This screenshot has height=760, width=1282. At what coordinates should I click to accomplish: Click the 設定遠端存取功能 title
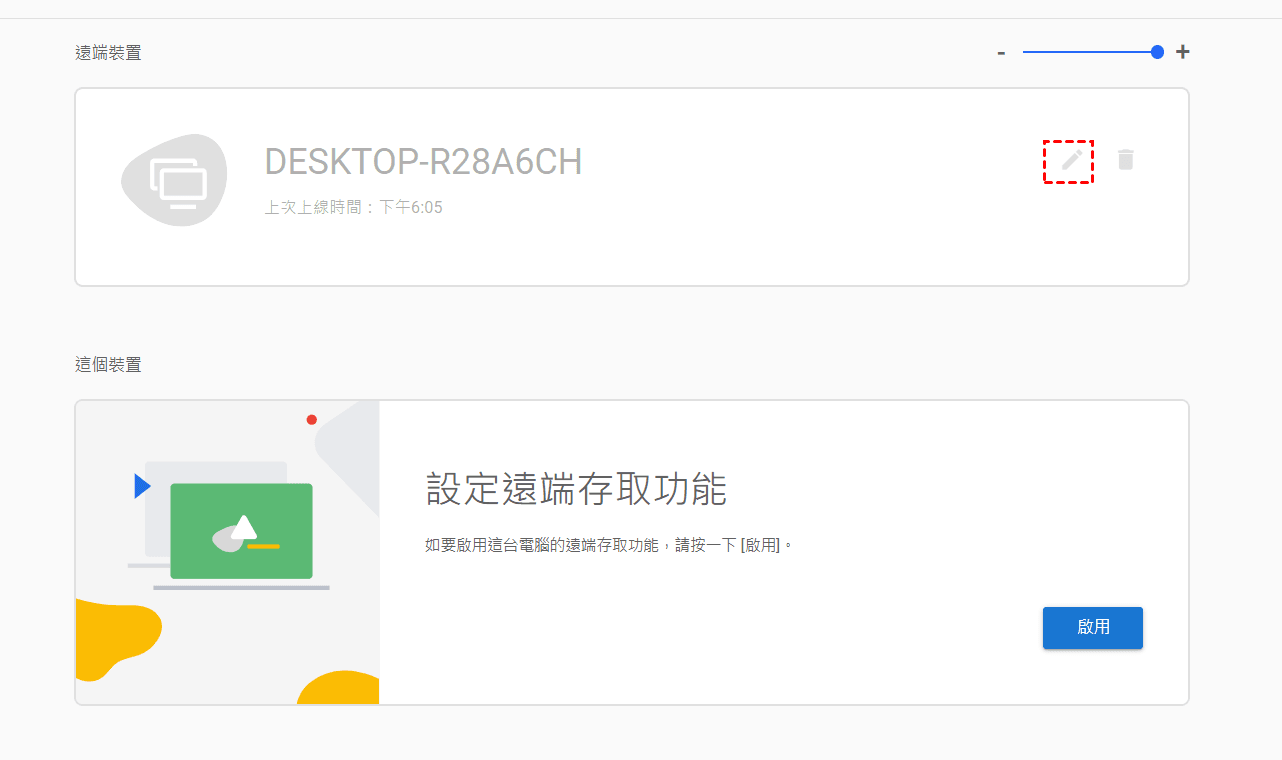576,490
